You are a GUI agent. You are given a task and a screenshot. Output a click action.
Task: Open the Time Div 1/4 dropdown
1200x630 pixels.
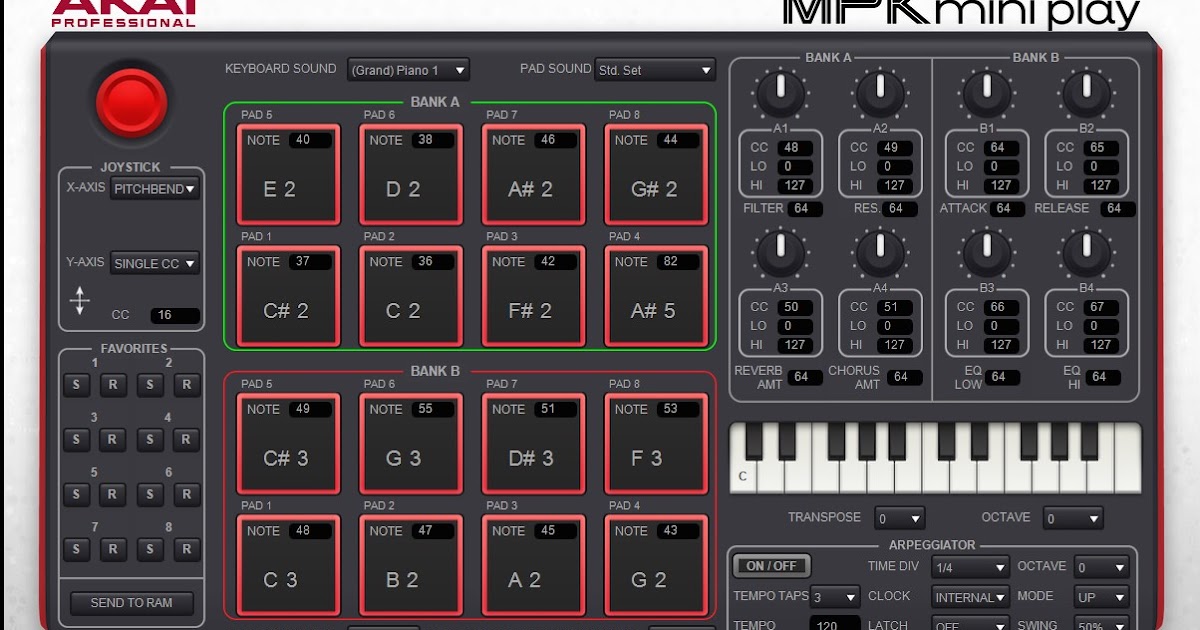[x=968, y=565]
